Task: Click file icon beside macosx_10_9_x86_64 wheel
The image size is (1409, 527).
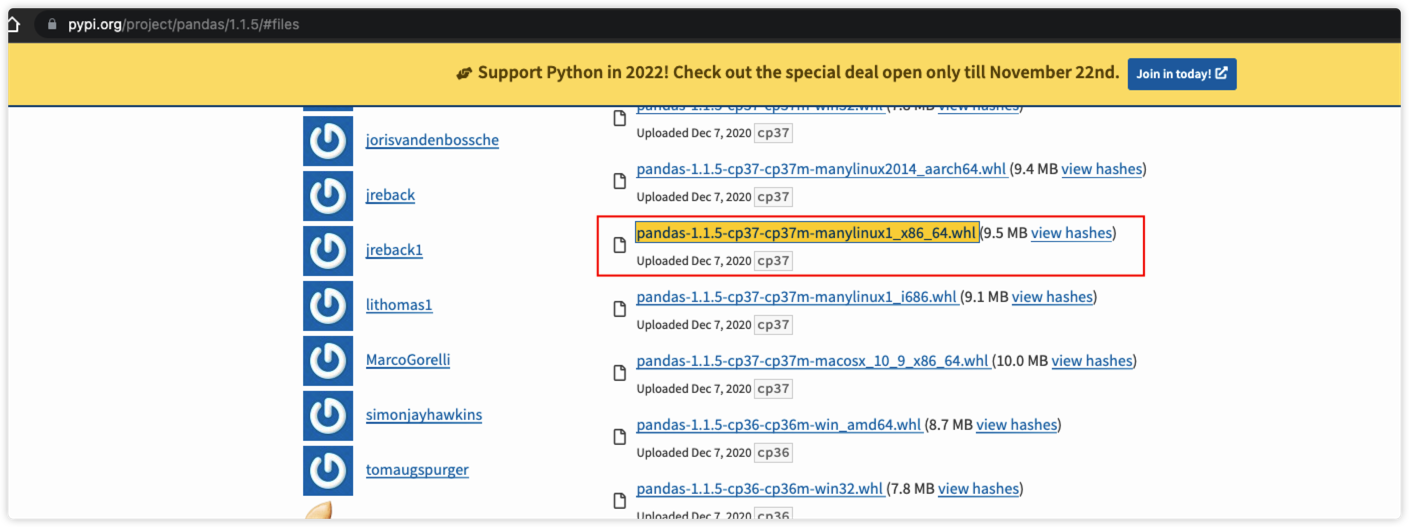Action: 620,373
